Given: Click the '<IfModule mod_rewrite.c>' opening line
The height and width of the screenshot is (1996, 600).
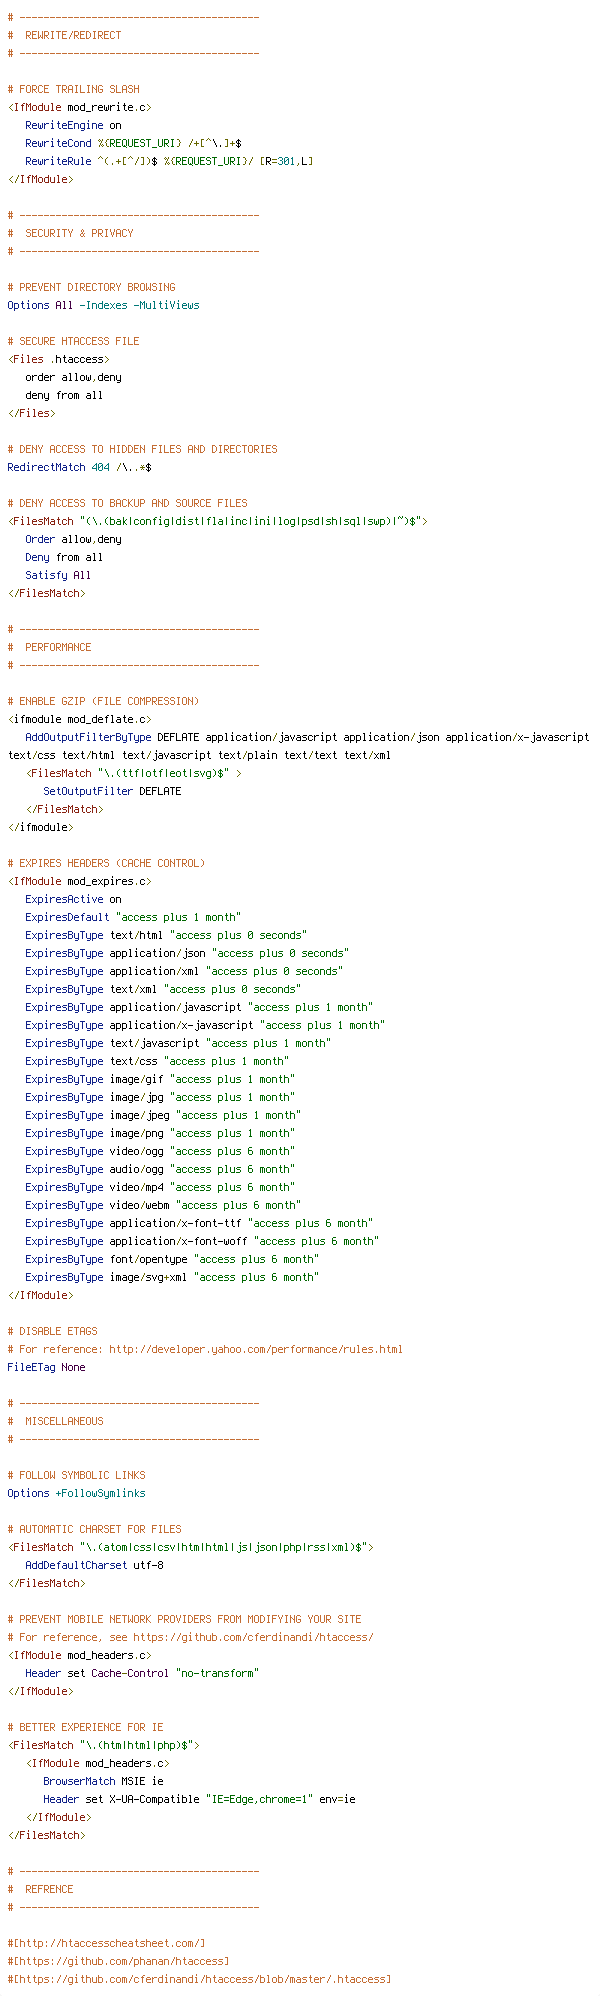Looking at the screenshot, I should tap(79, 107).
